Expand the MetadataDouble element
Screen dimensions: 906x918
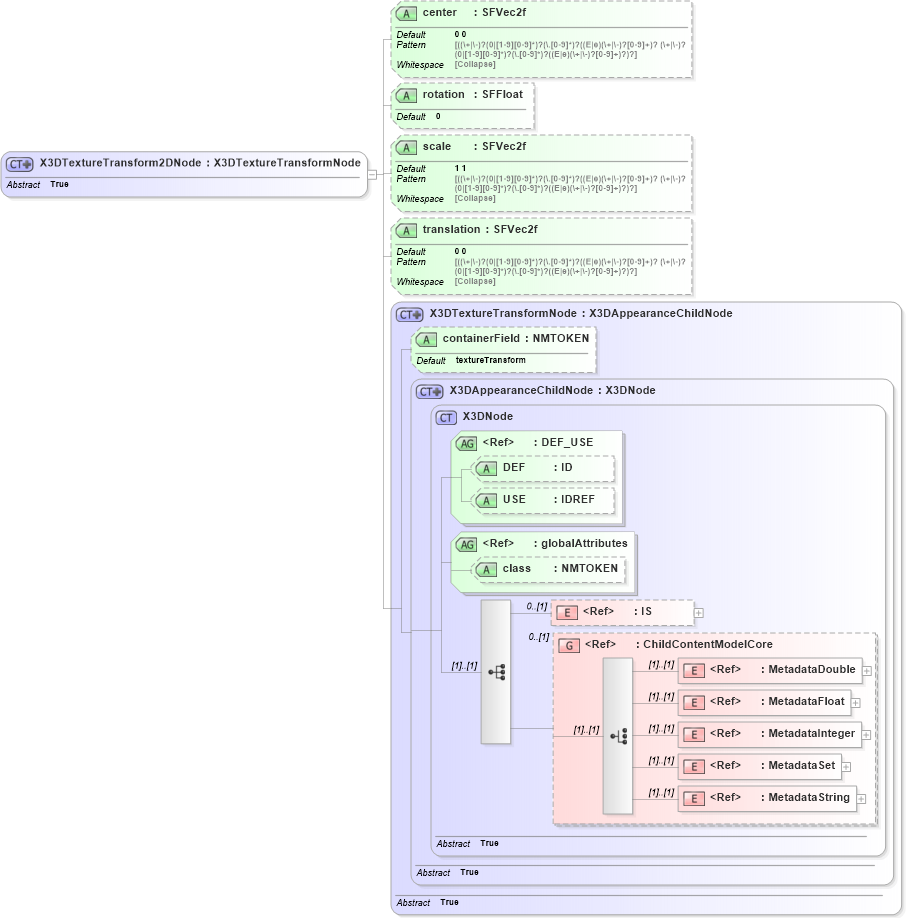(x=867, y=671)
